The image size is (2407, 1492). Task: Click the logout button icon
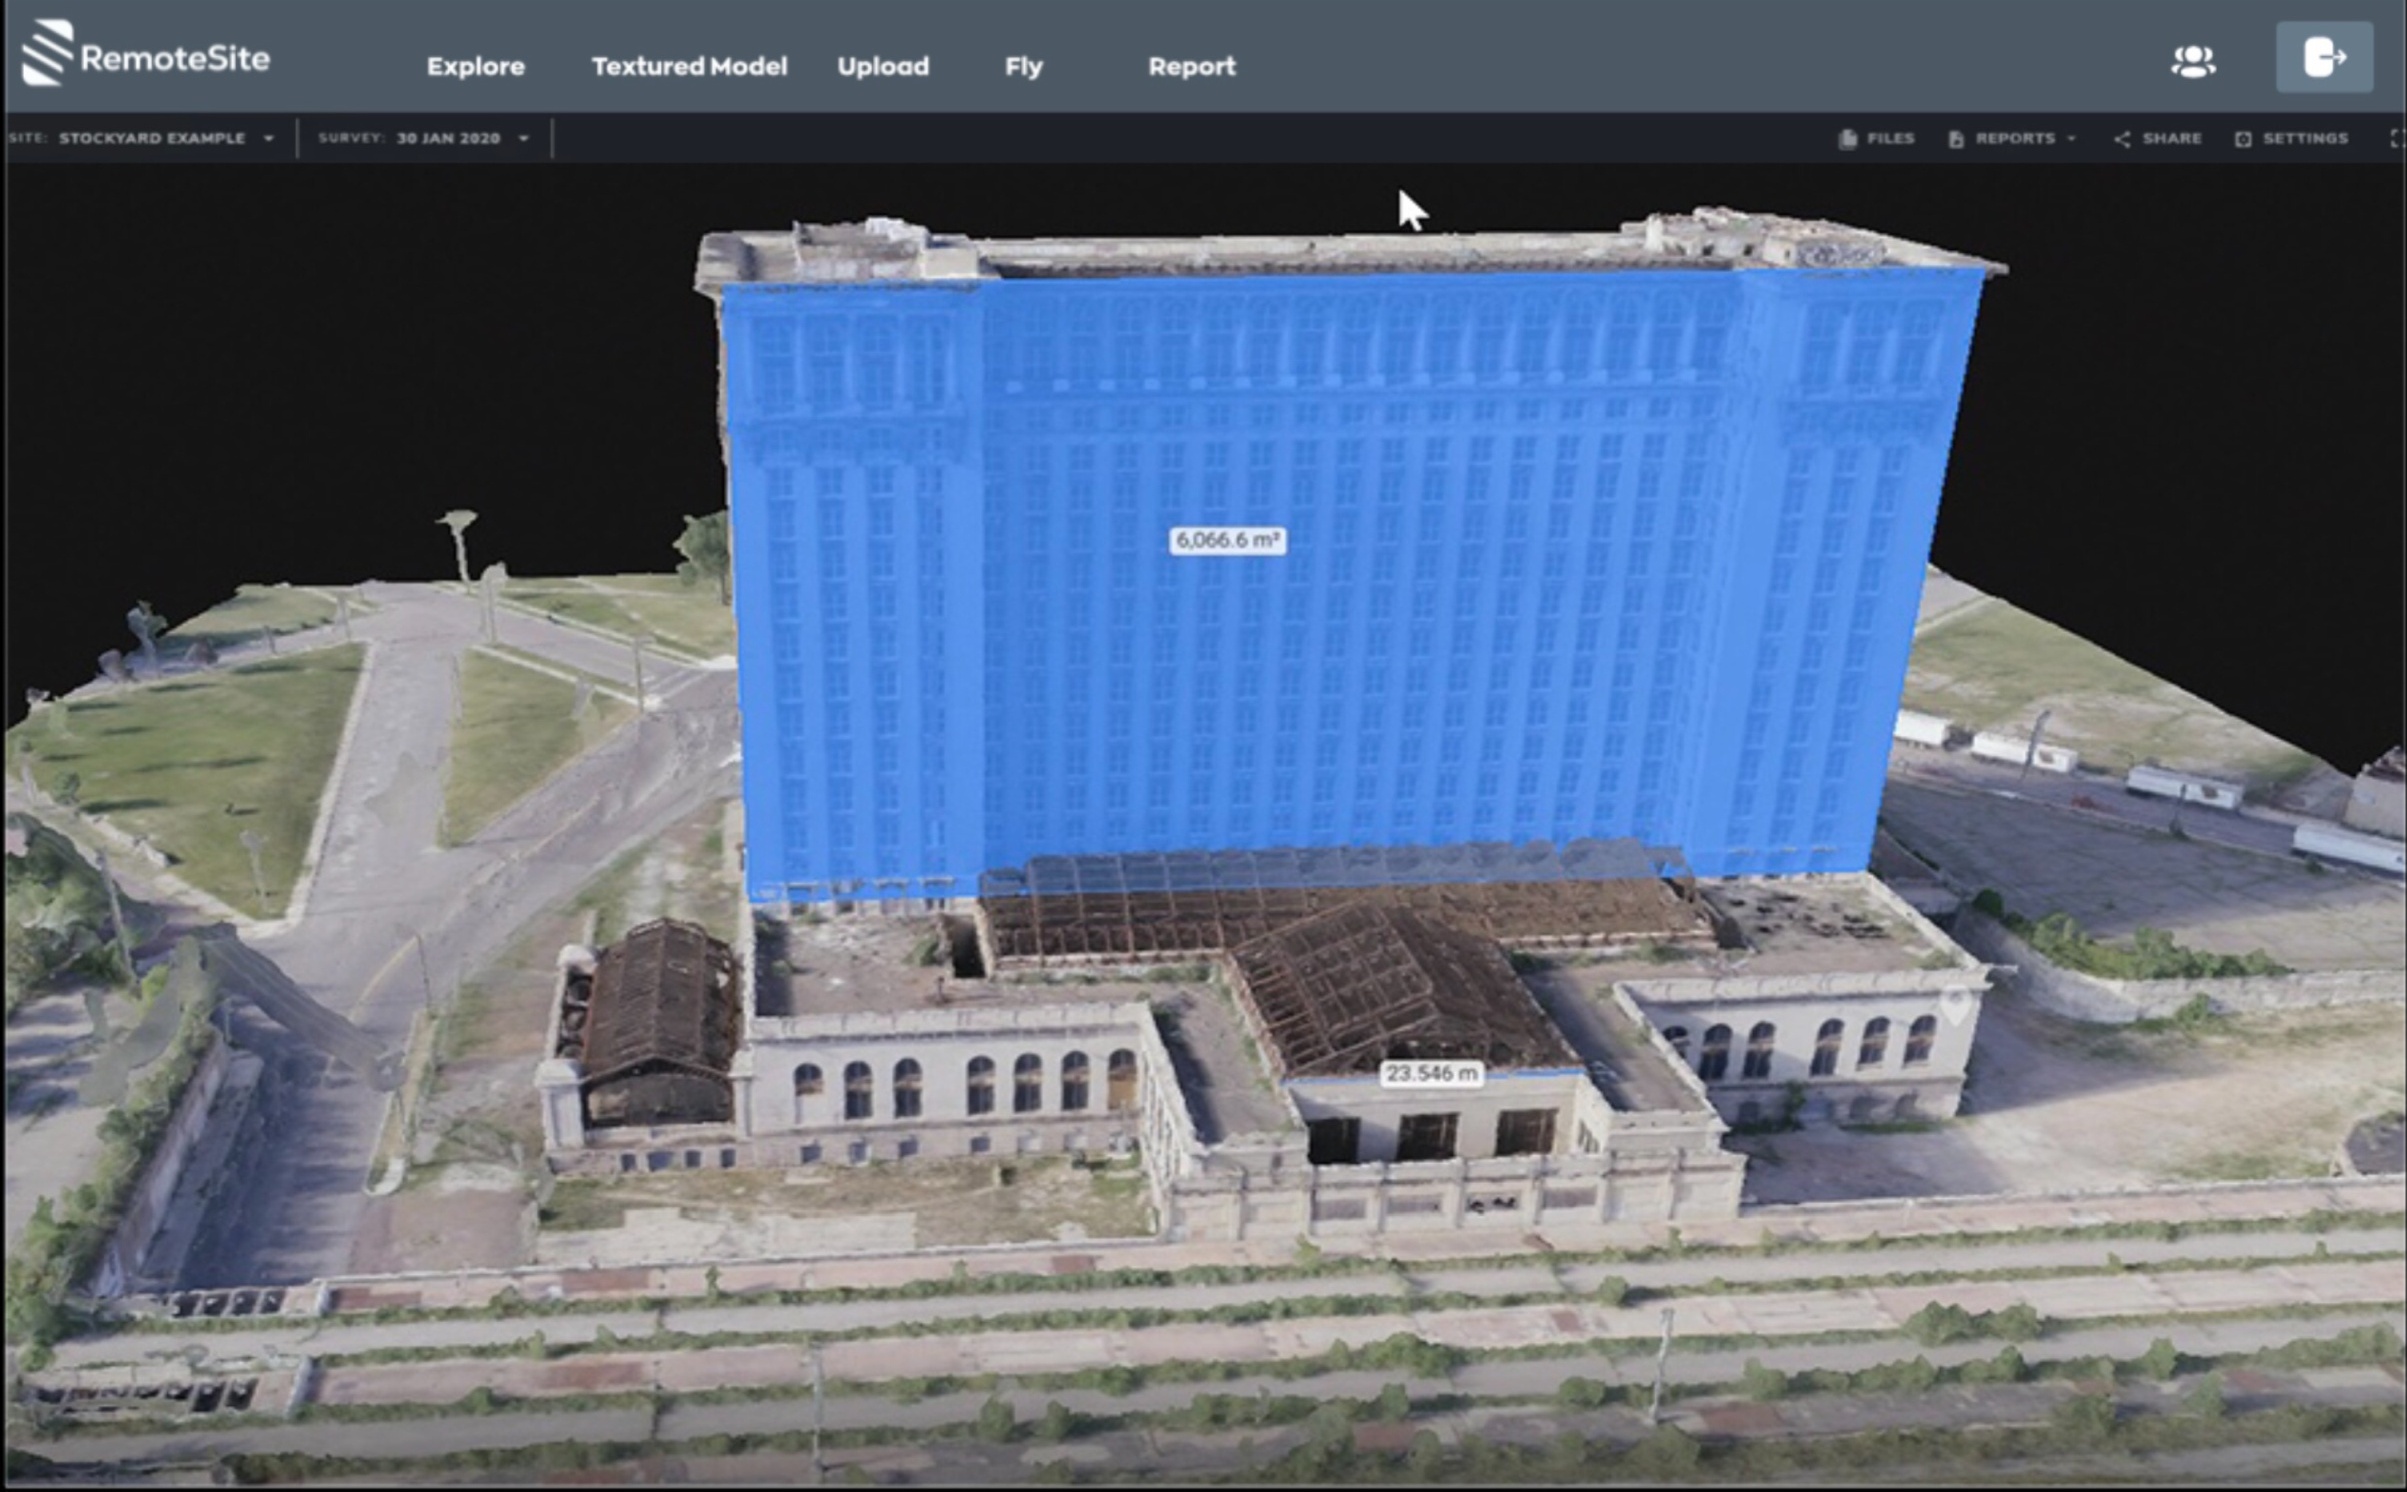point(2324,57)
